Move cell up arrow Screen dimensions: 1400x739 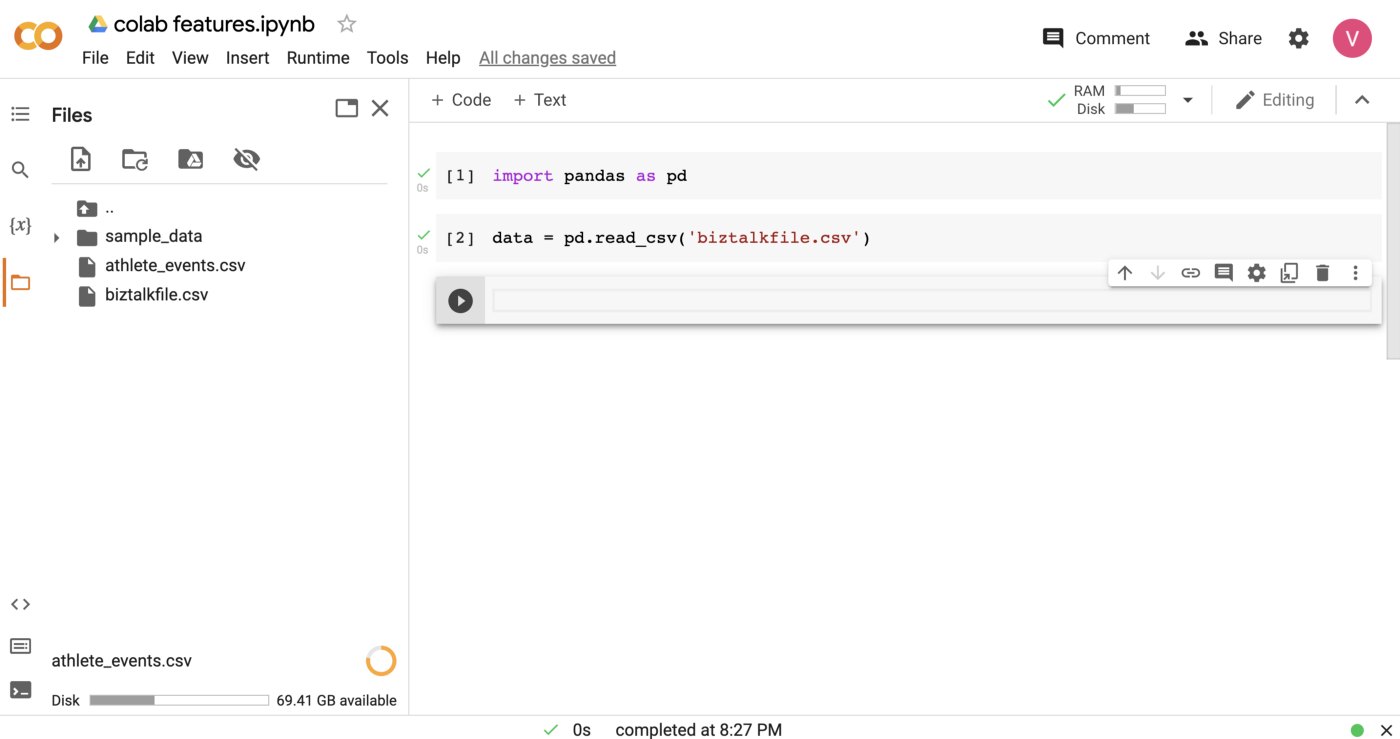tap(1125, 273)
